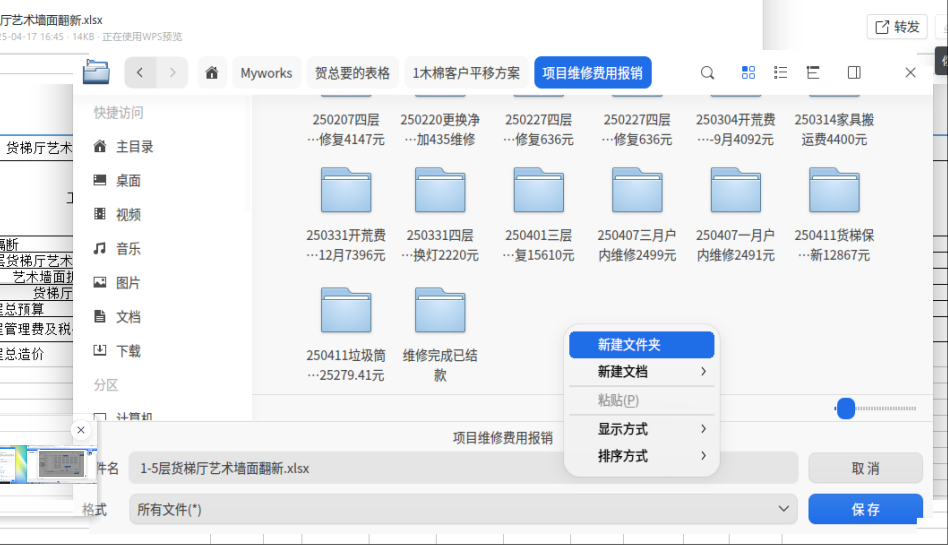This screenshot has height=545, width=948.
Task: Choose 新建文件夹 in context menu
Action: (641, 345)
